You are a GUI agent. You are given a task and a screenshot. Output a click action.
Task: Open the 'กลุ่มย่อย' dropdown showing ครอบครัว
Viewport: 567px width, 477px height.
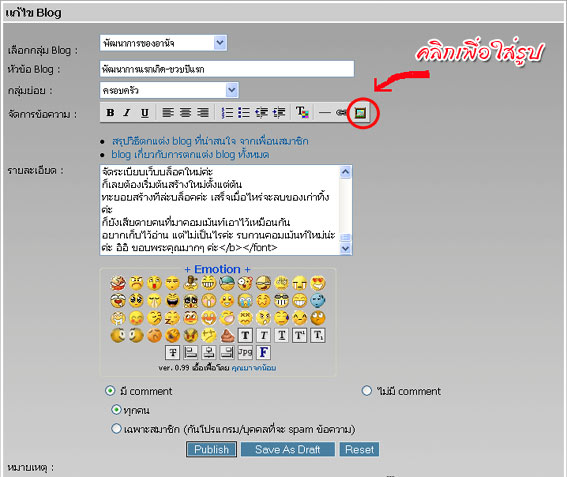169,90
